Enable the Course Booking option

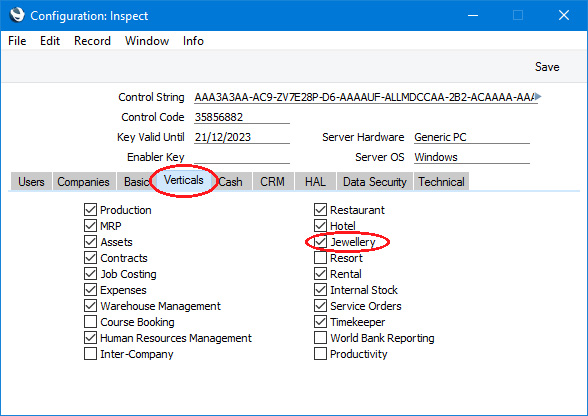pyautogui.click(x=90, y=322)
